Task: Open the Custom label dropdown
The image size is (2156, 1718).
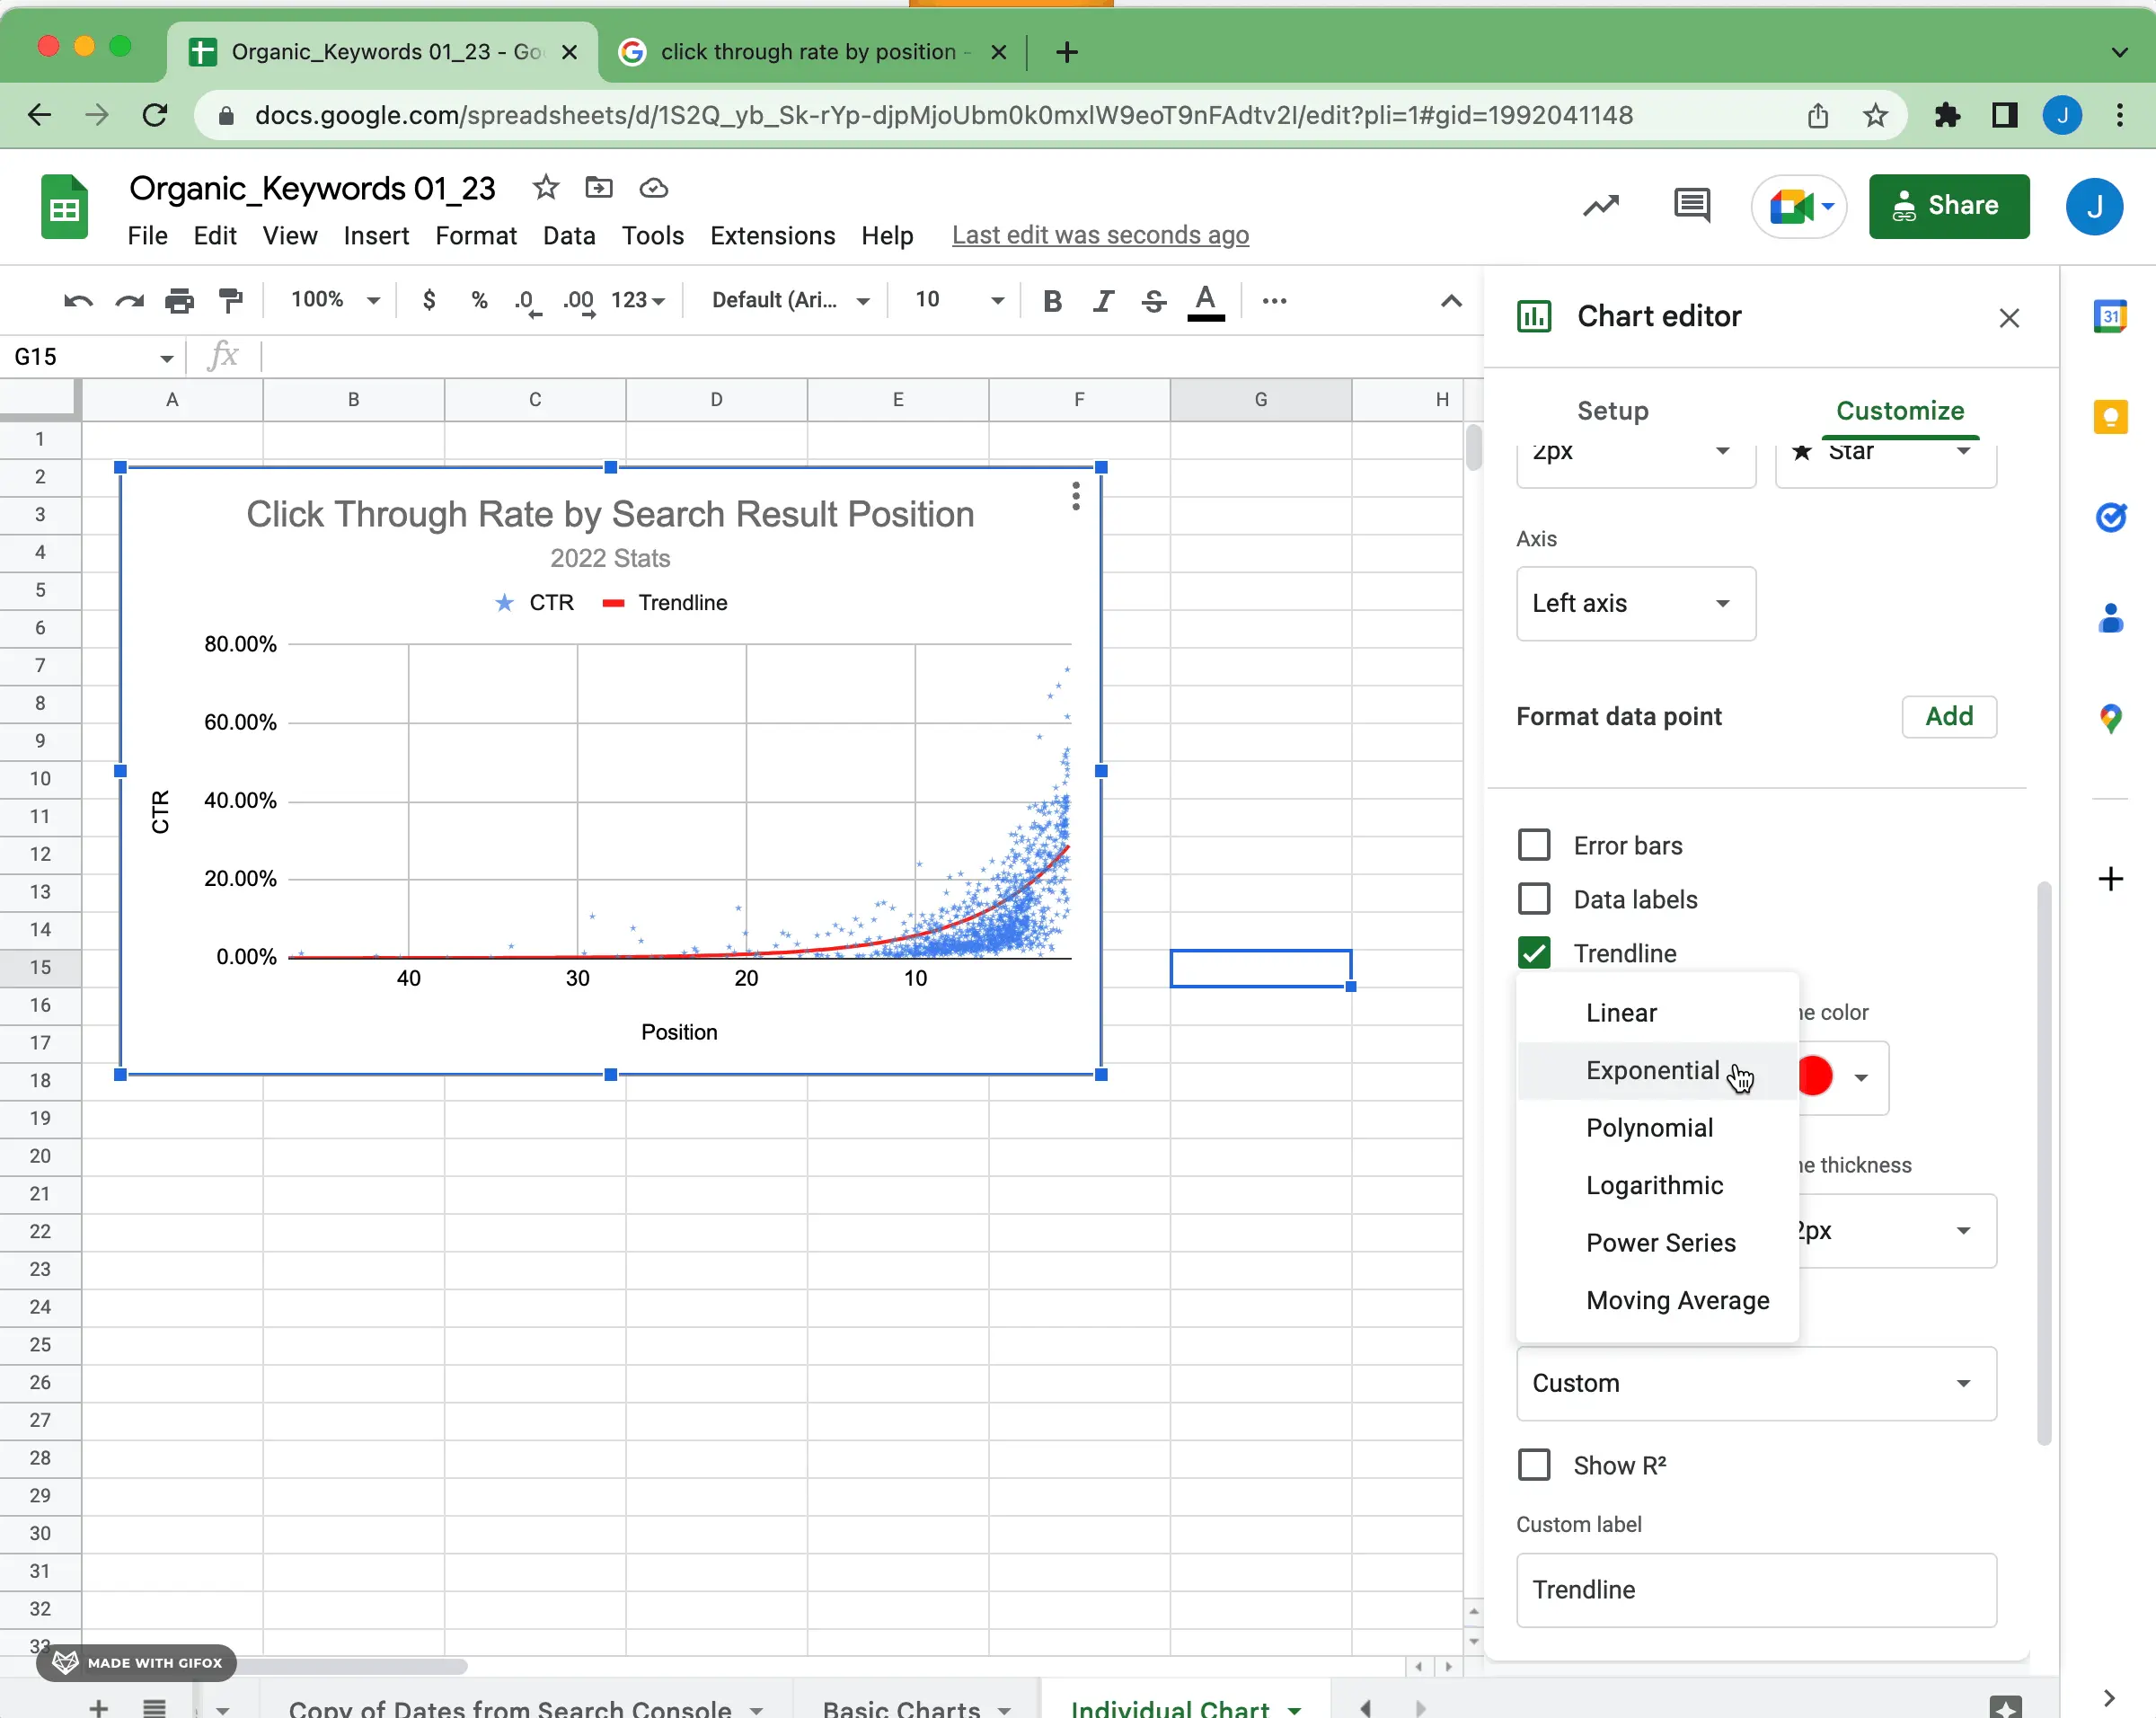Action: tap(1753, 1383)
